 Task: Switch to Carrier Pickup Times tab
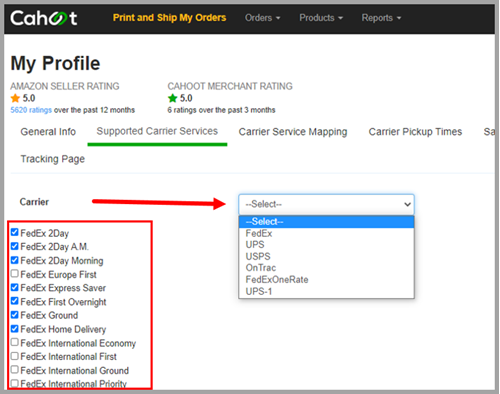tap(415, 132)
